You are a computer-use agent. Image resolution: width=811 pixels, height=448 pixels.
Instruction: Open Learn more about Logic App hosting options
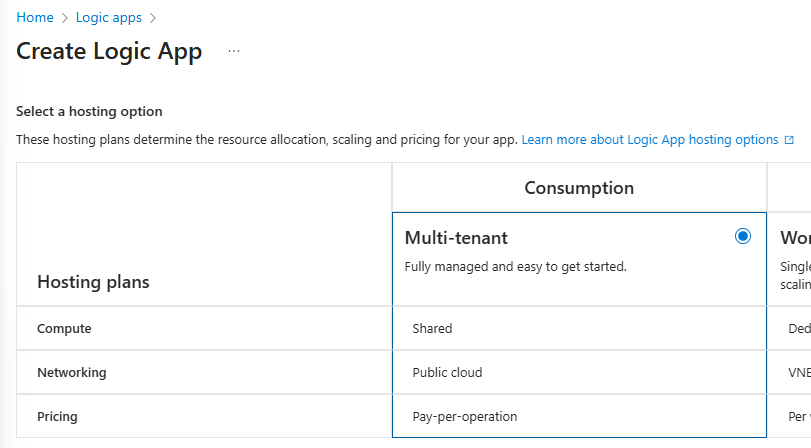(650, 140)
